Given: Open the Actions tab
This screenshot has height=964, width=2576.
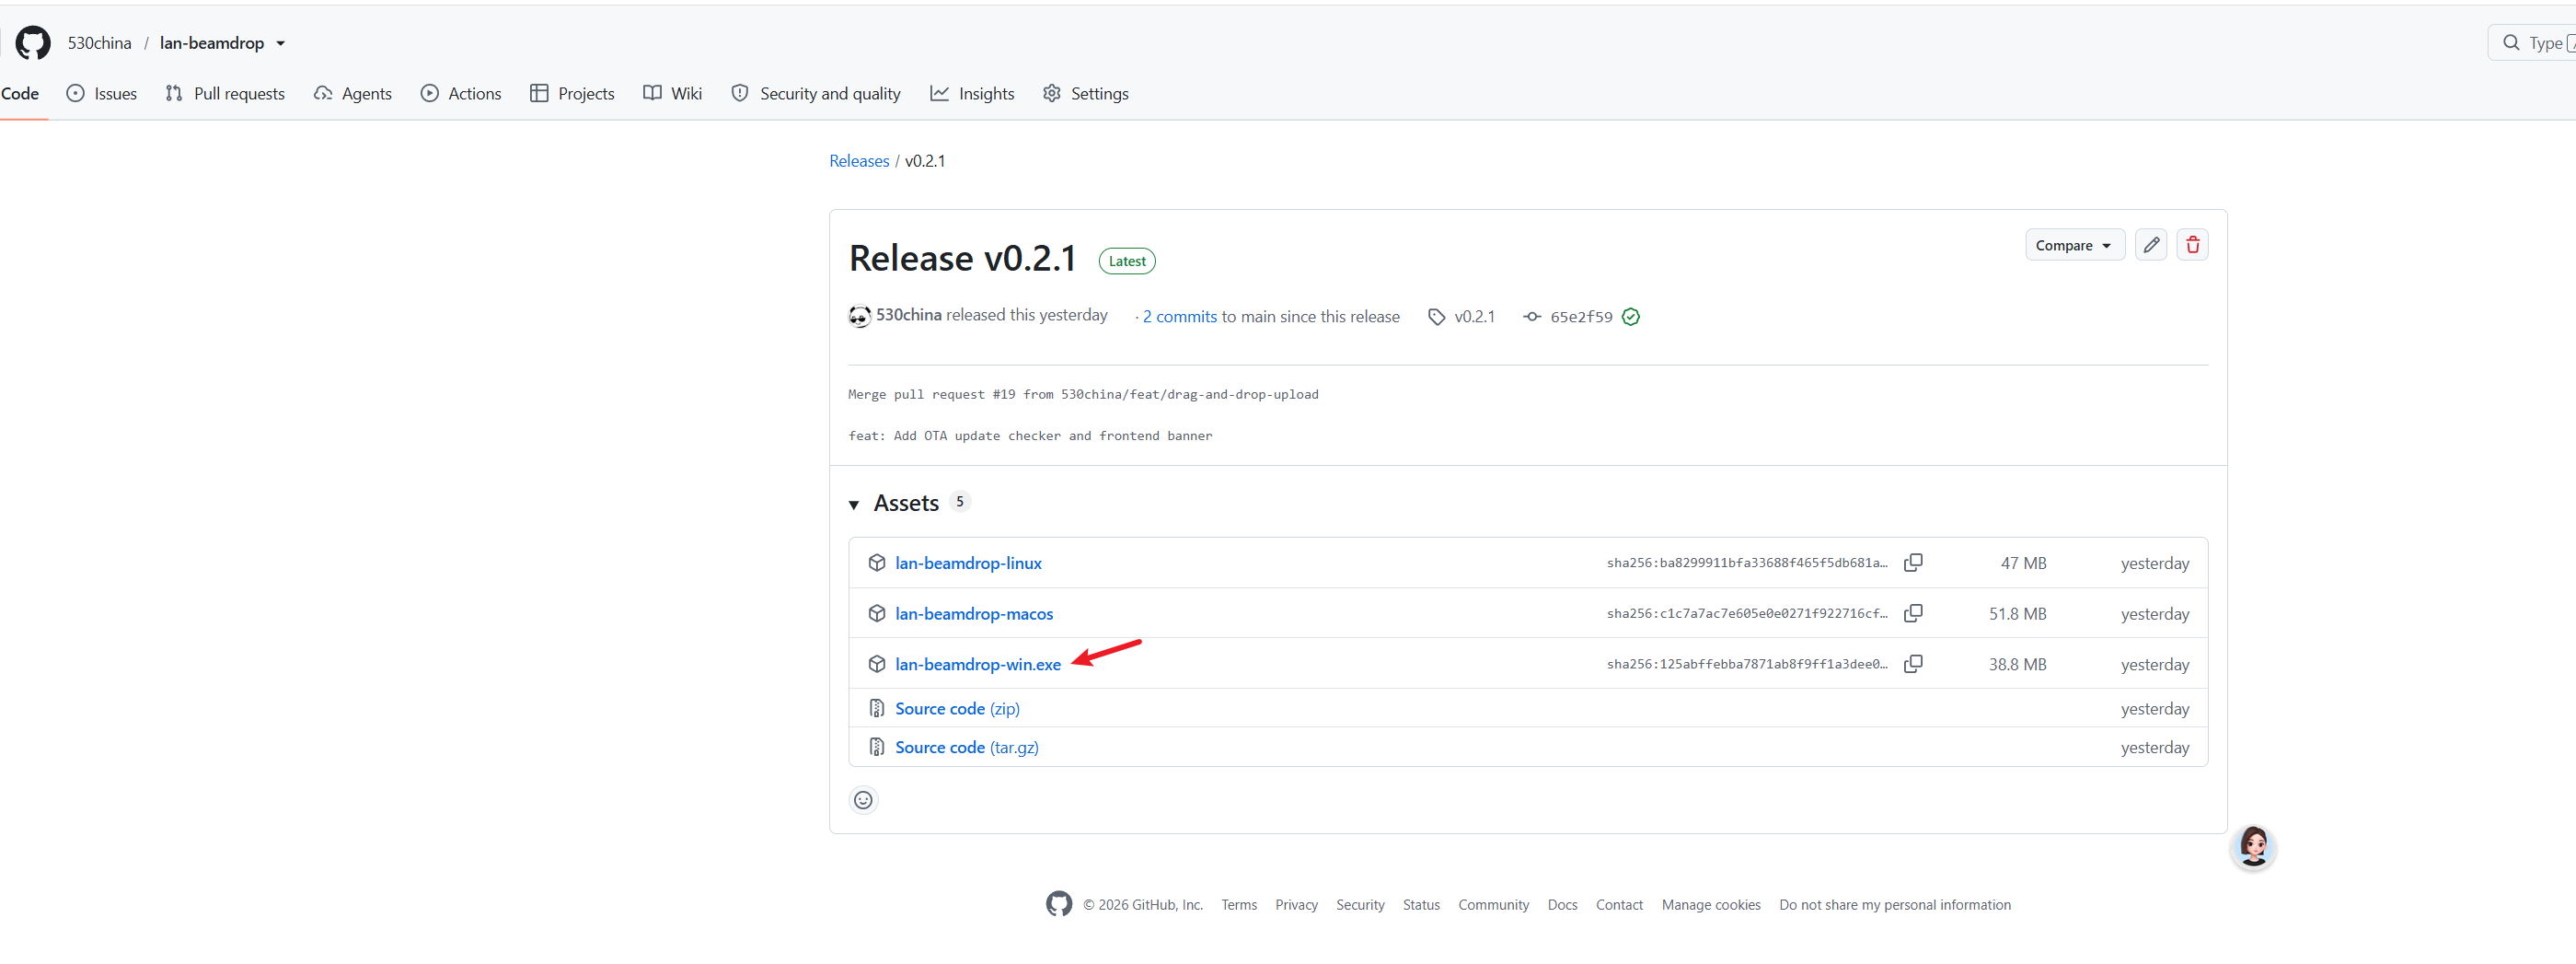Looking at the screenshot, I should (461, 93).
